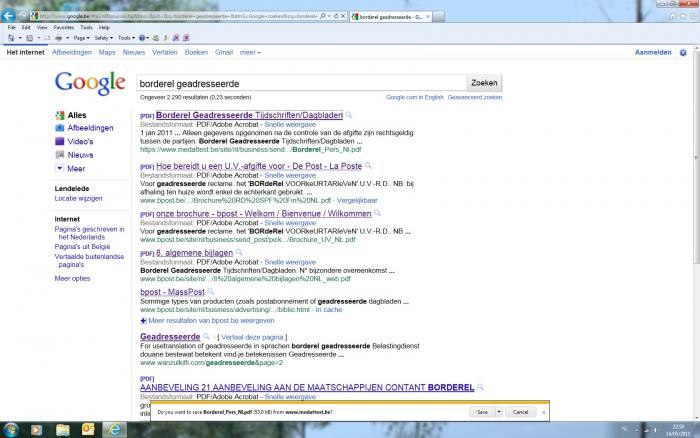
Task: Open 'Geavanceerd zoeken' link
Action: (475, 97)
